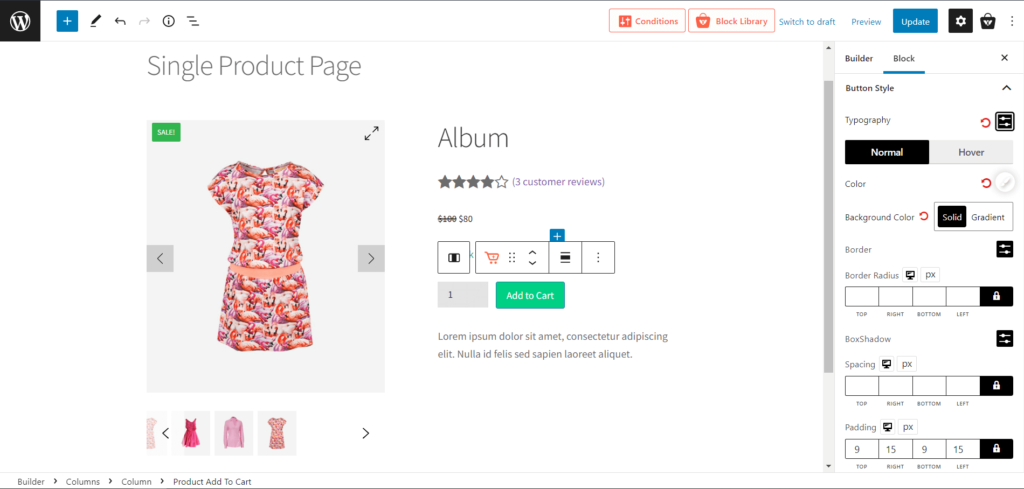
Task: Select Gradient background color type
Action: point(988,217)
